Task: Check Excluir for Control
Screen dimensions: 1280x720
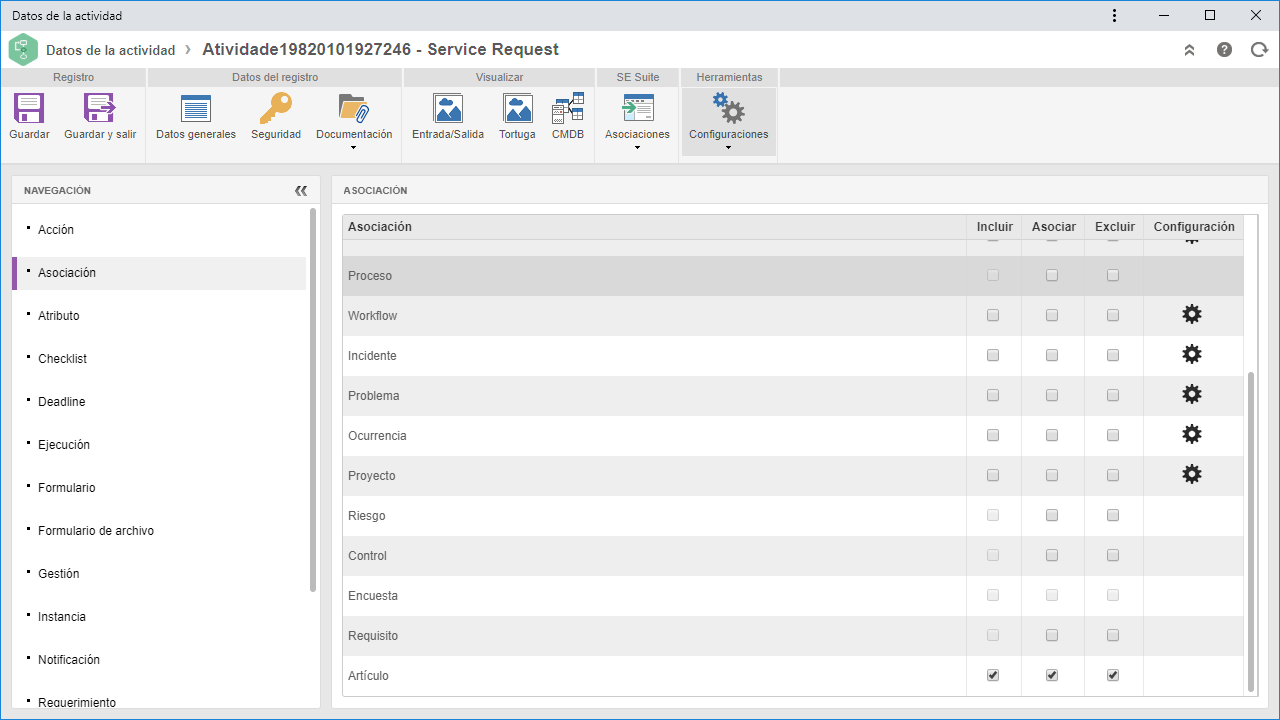Action: pos(1113,555)
